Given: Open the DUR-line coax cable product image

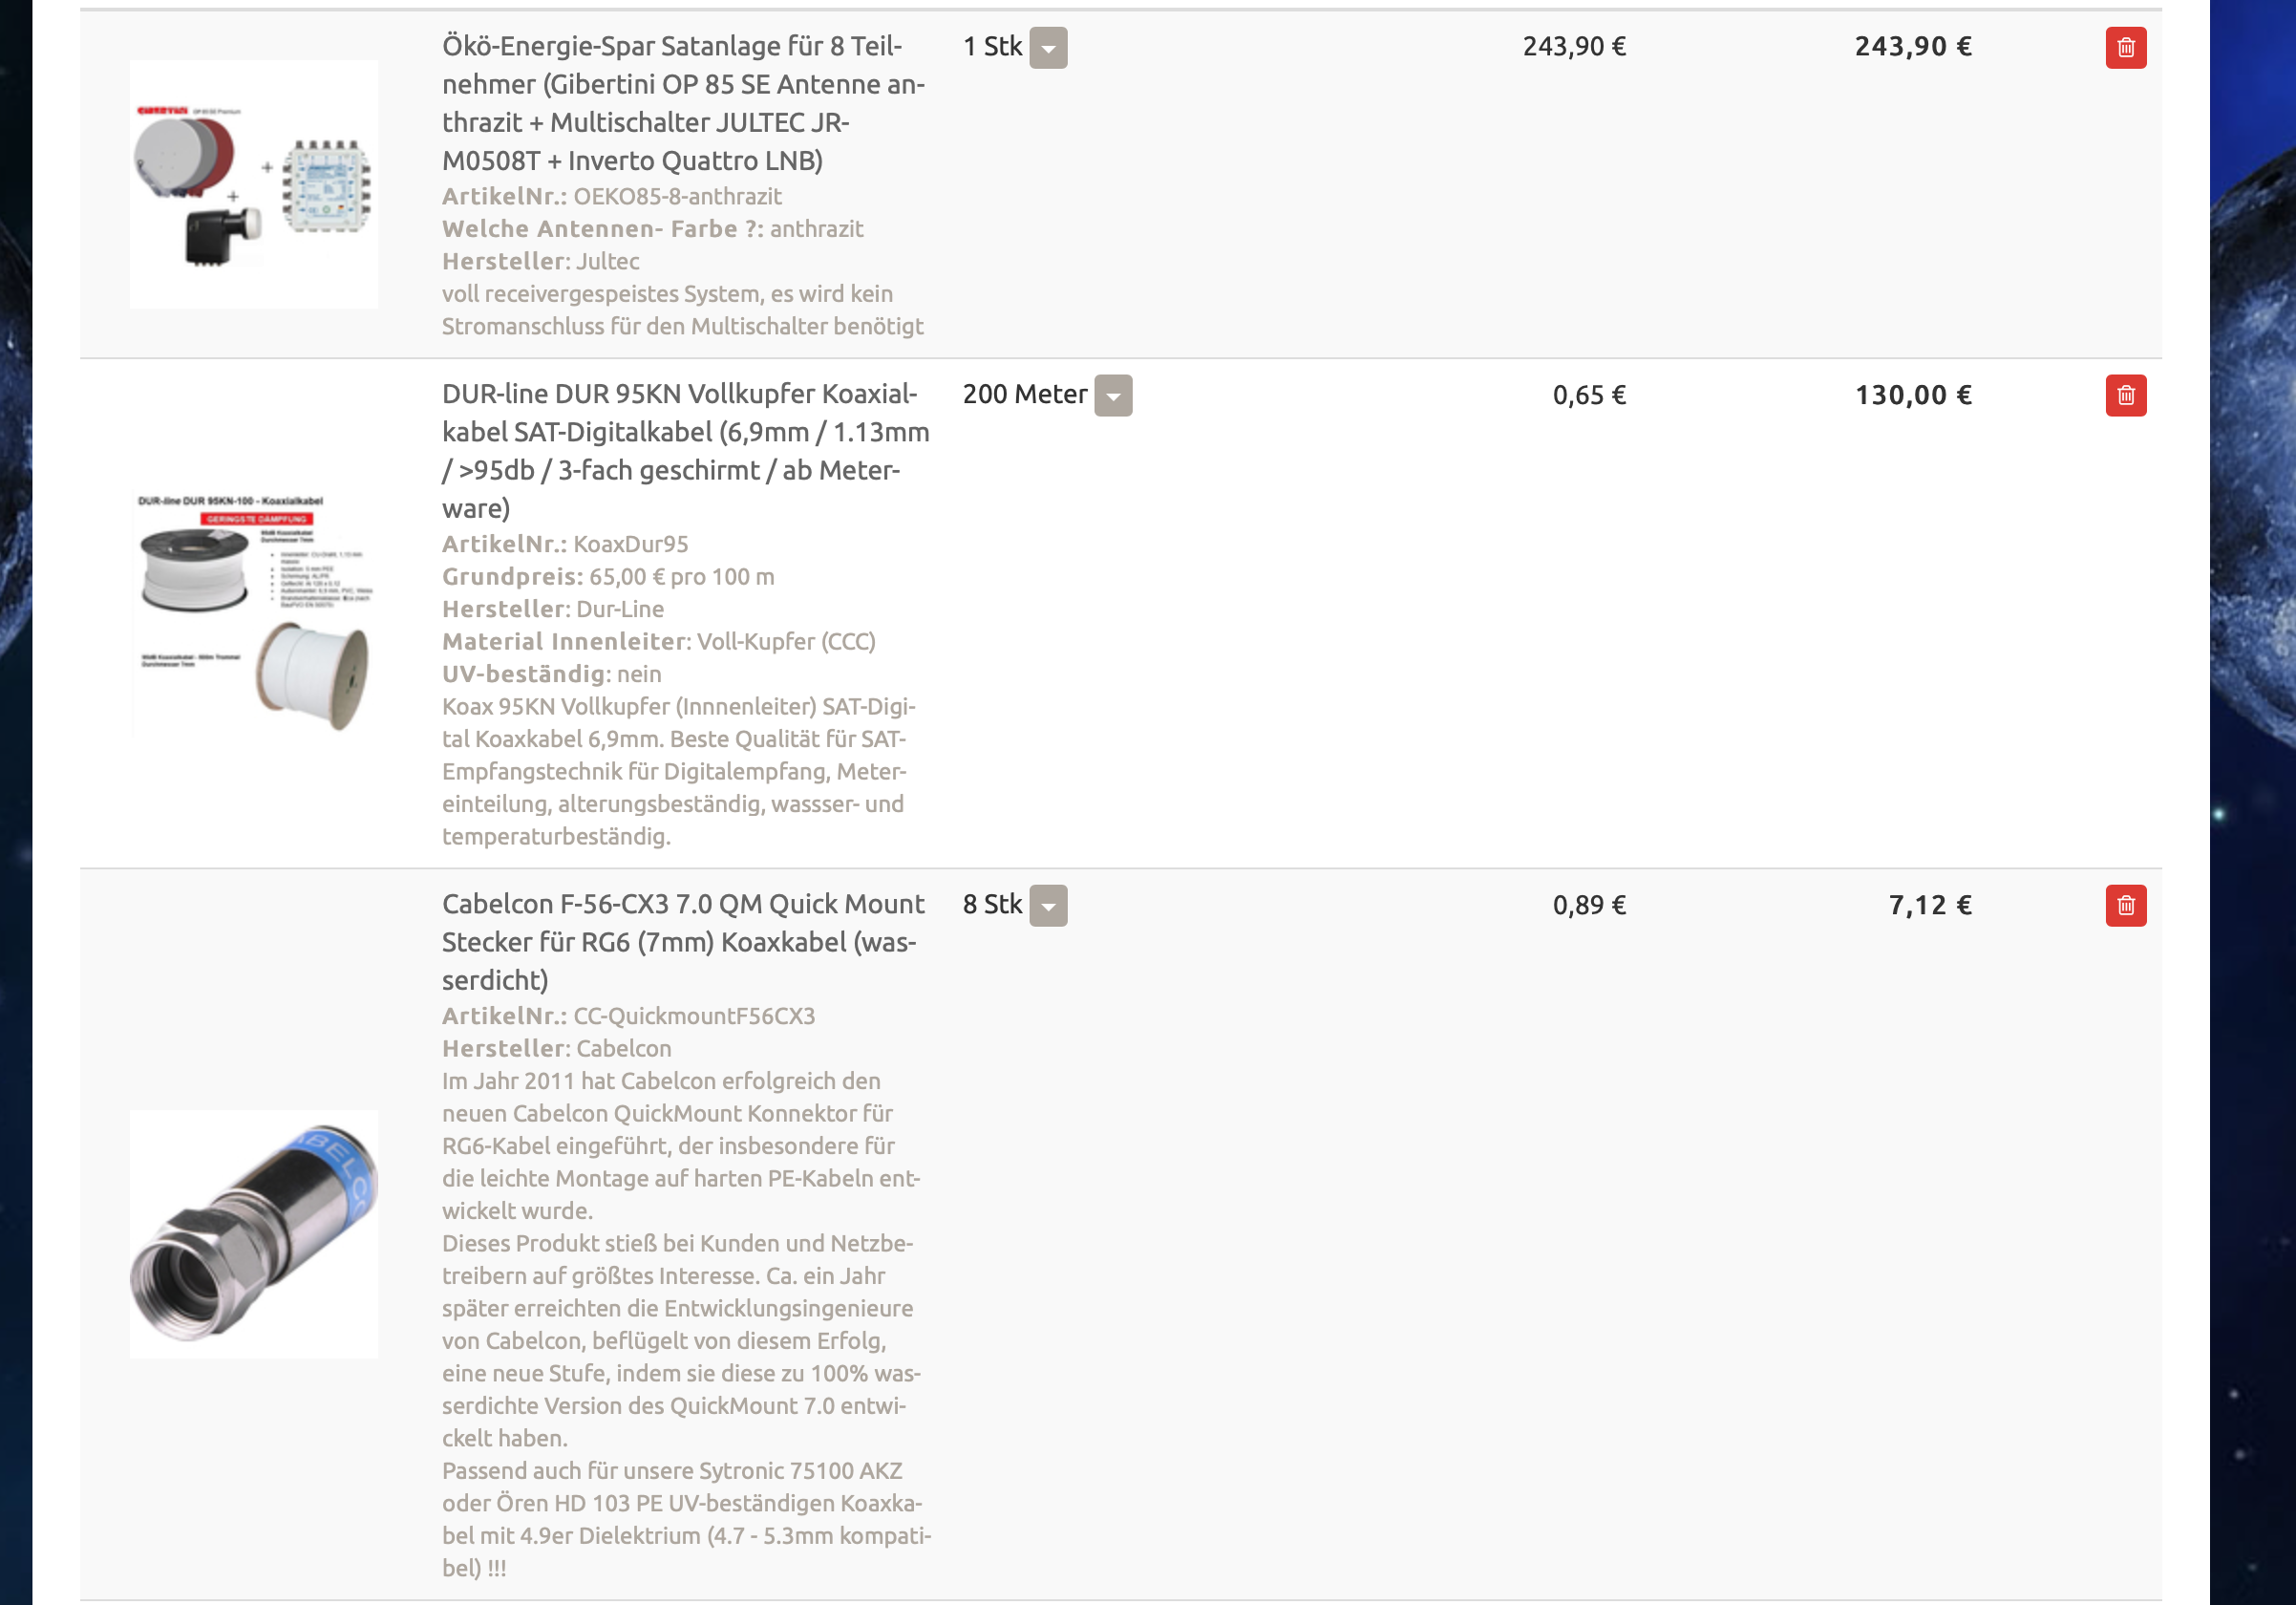Looking at the screenshot, I should pyautogui.click(x=254, y=612).
